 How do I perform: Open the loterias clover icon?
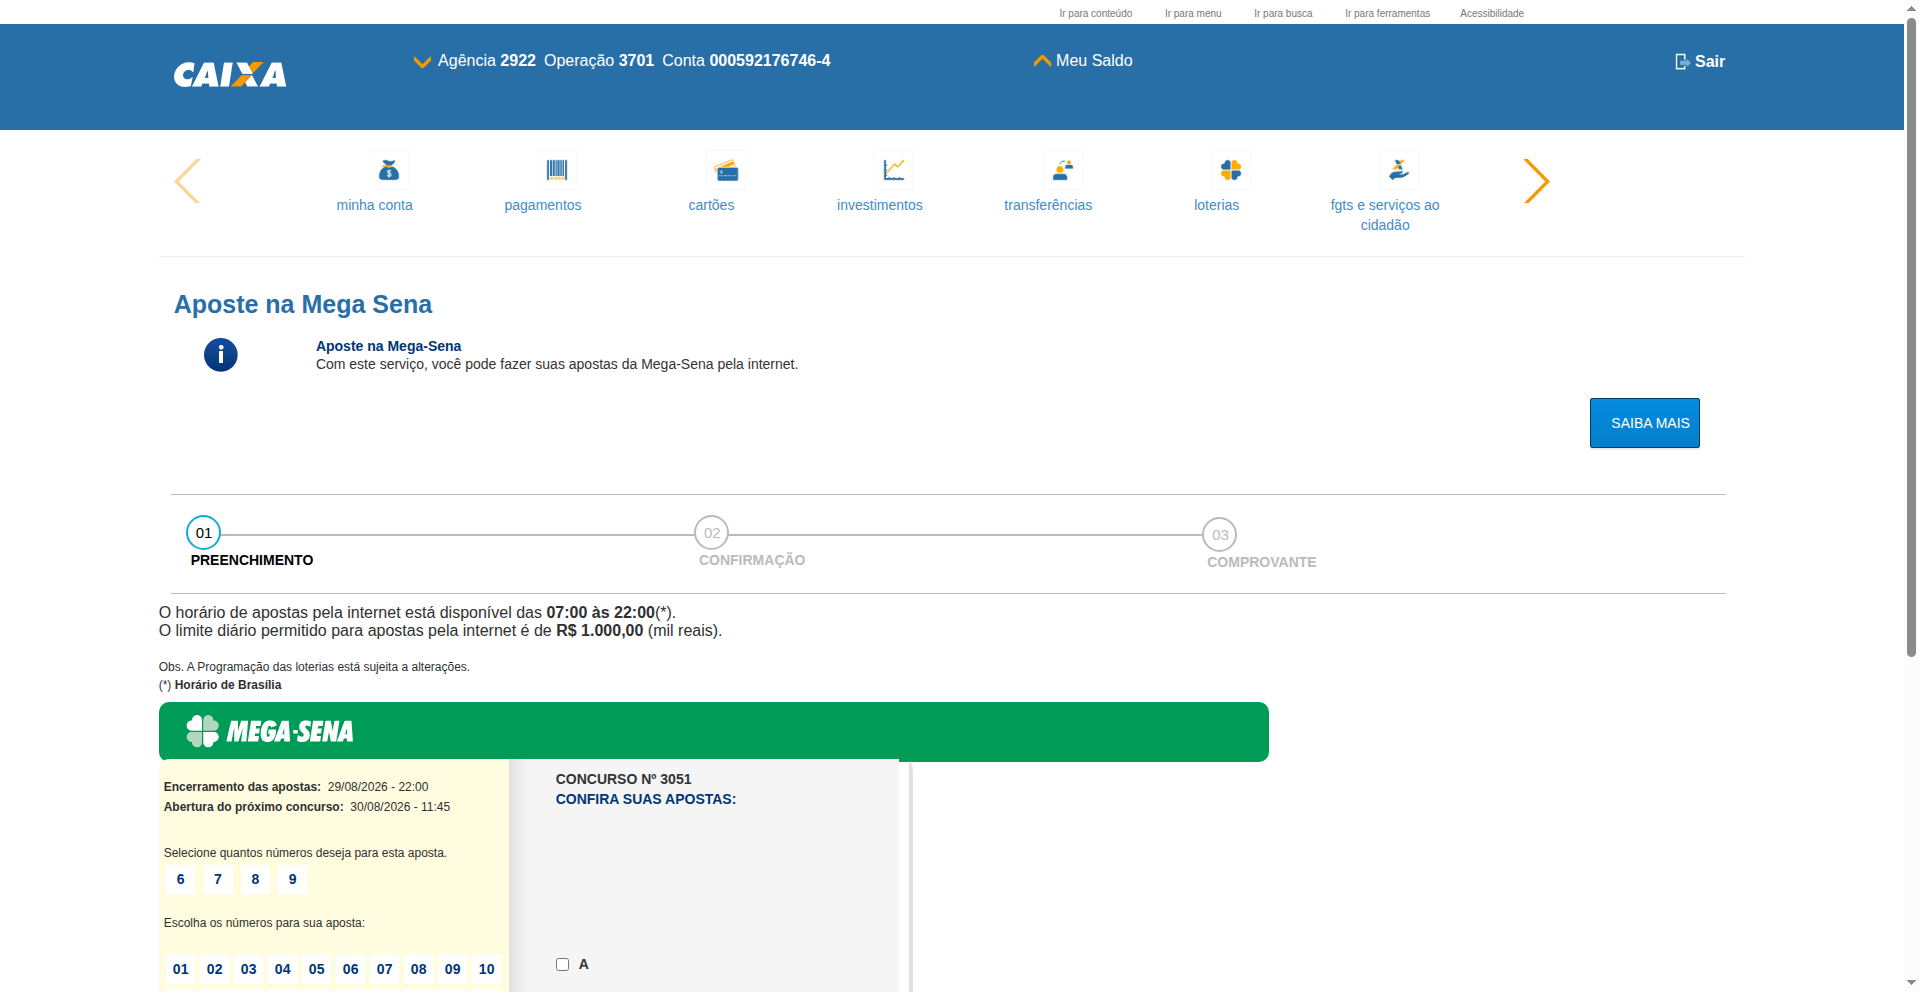click(1231, 170)
